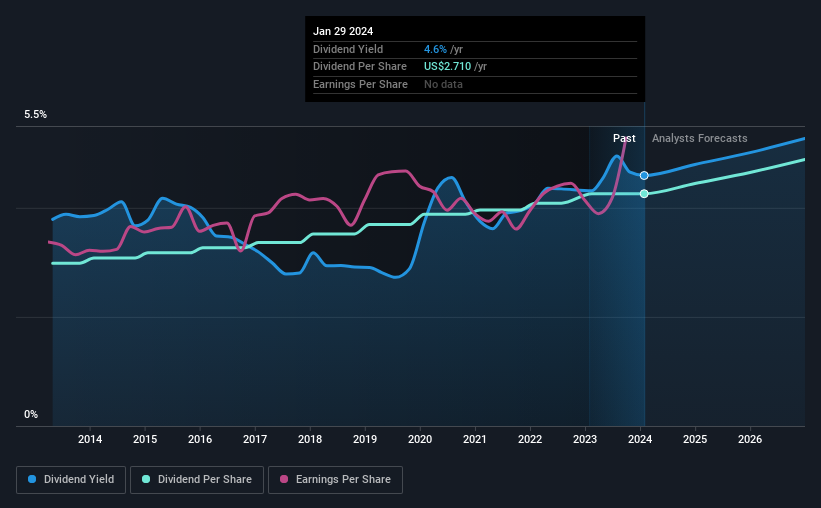The image size is (821, 508).
Task: Select the 2017 x-axis year label
Action: pos(255,439)
